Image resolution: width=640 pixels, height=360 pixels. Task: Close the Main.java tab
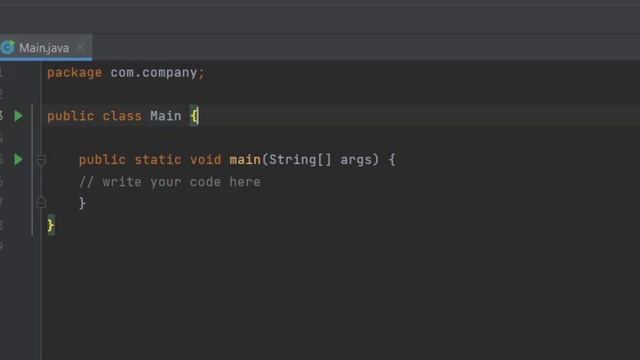pos(80,47)
